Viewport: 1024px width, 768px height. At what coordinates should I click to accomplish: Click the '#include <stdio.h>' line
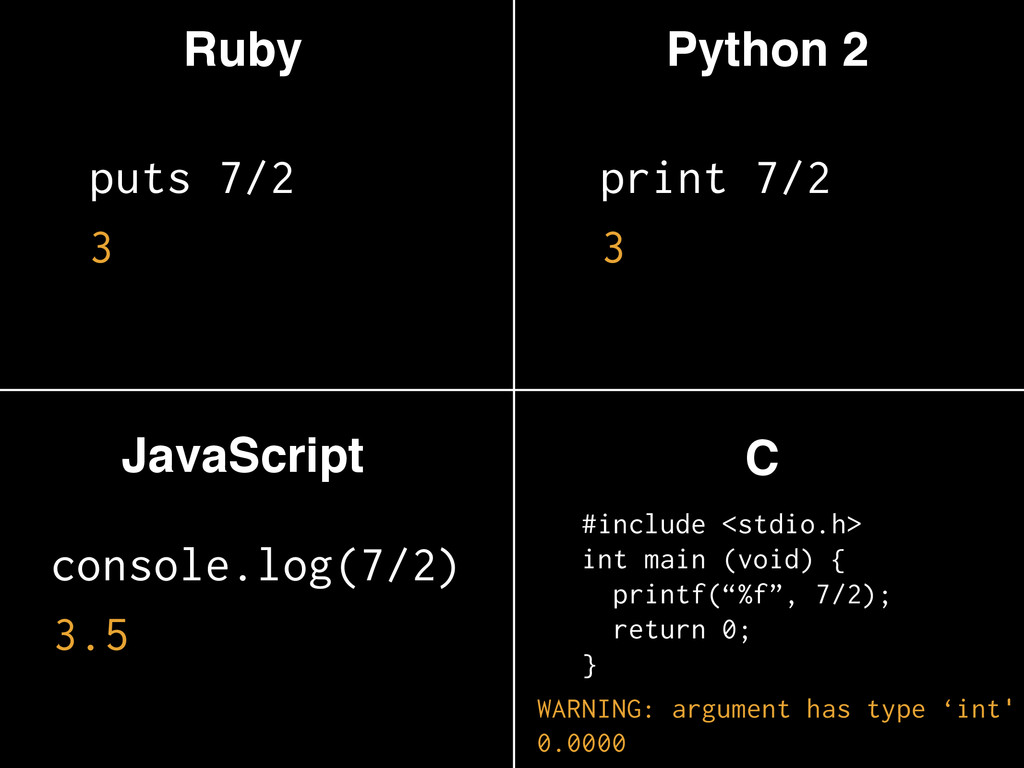point(721,524)
